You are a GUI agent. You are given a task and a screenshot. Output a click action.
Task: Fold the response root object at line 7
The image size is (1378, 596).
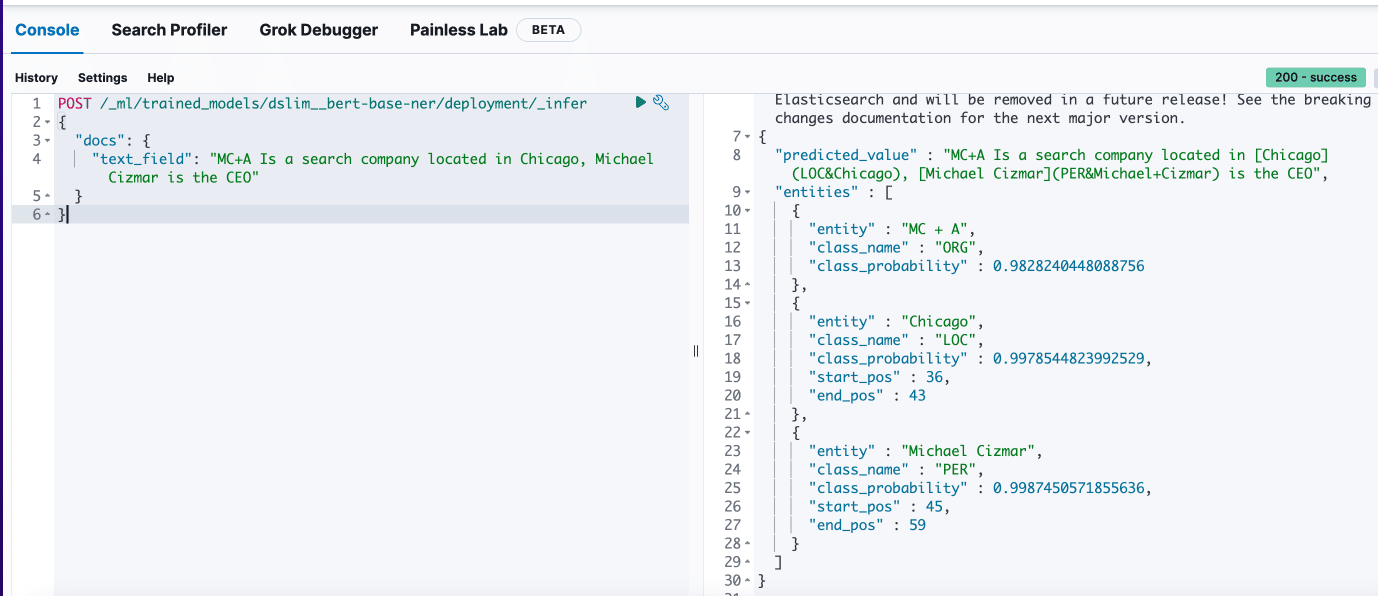pyautogui.click(x=748, y=136)
